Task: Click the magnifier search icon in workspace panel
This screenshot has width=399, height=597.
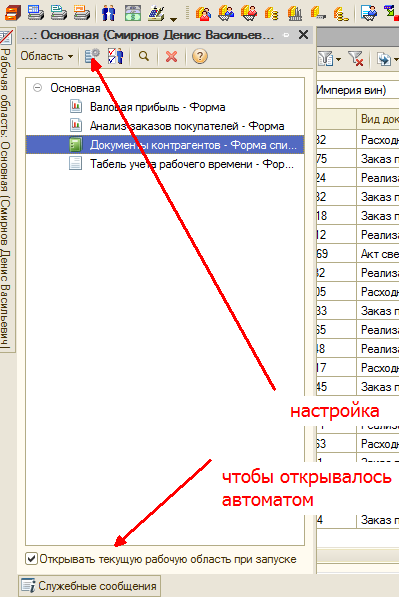Action: [x=144, y=56]
